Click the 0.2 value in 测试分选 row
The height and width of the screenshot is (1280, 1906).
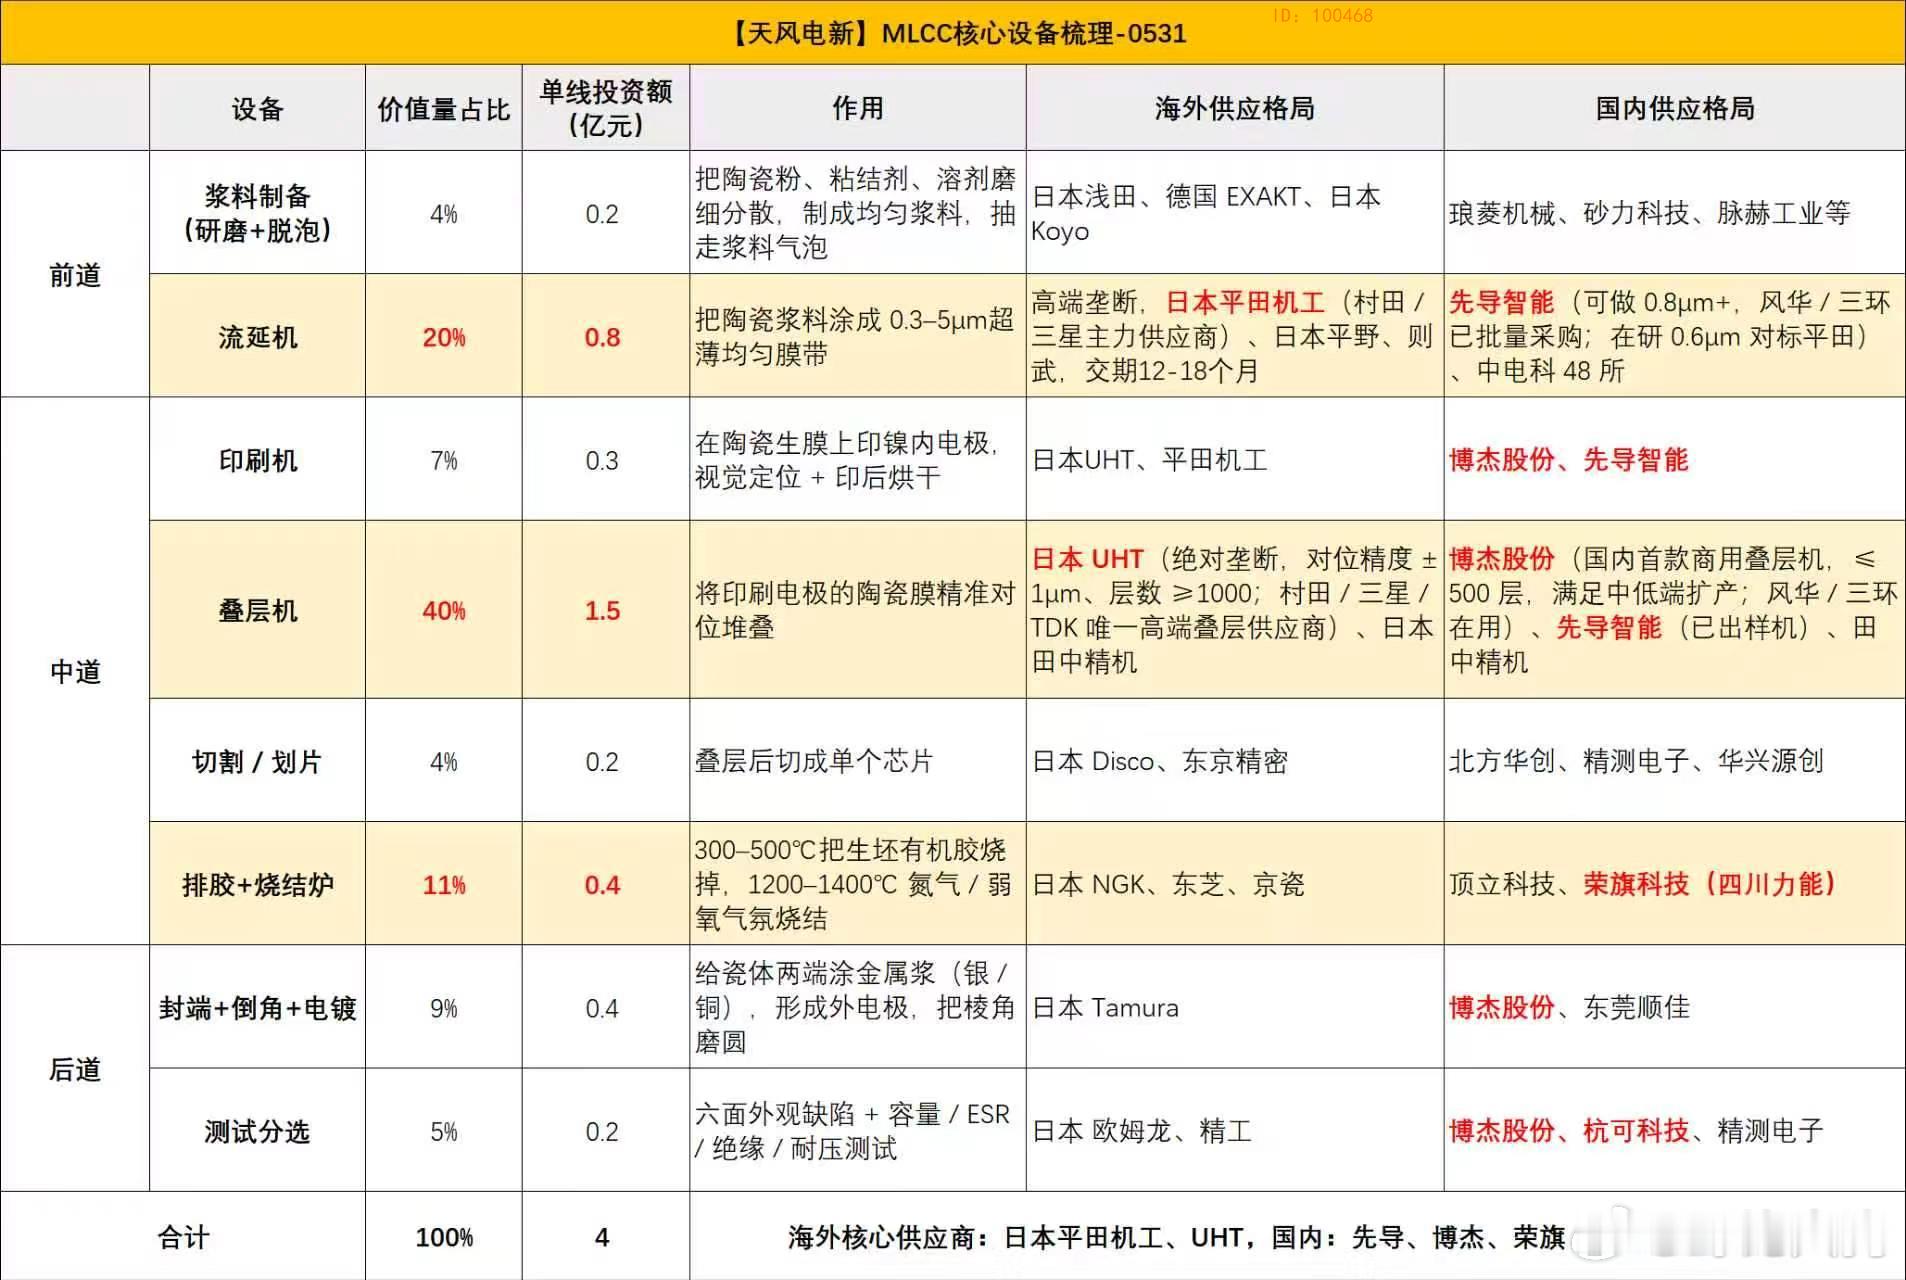[x=602, y=1131]
